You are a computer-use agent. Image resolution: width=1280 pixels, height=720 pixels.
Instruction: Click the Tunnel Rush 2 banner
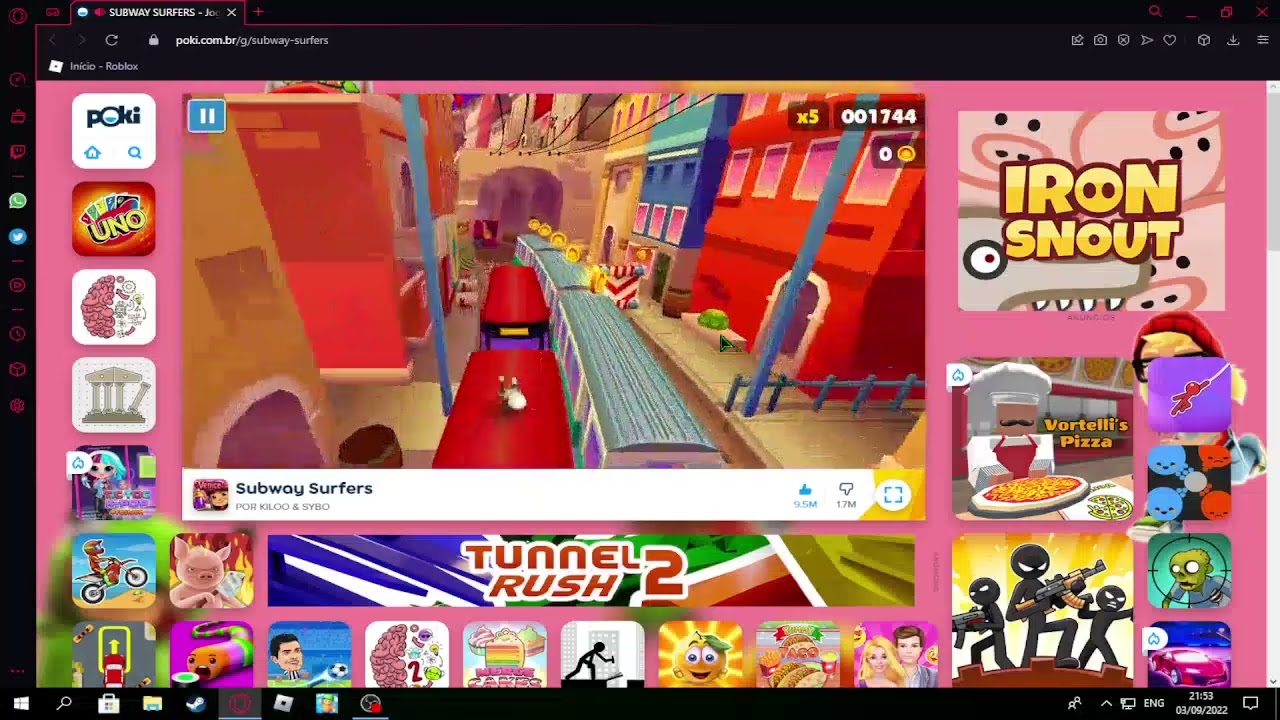pyautogui.click(x=591, y=570)
